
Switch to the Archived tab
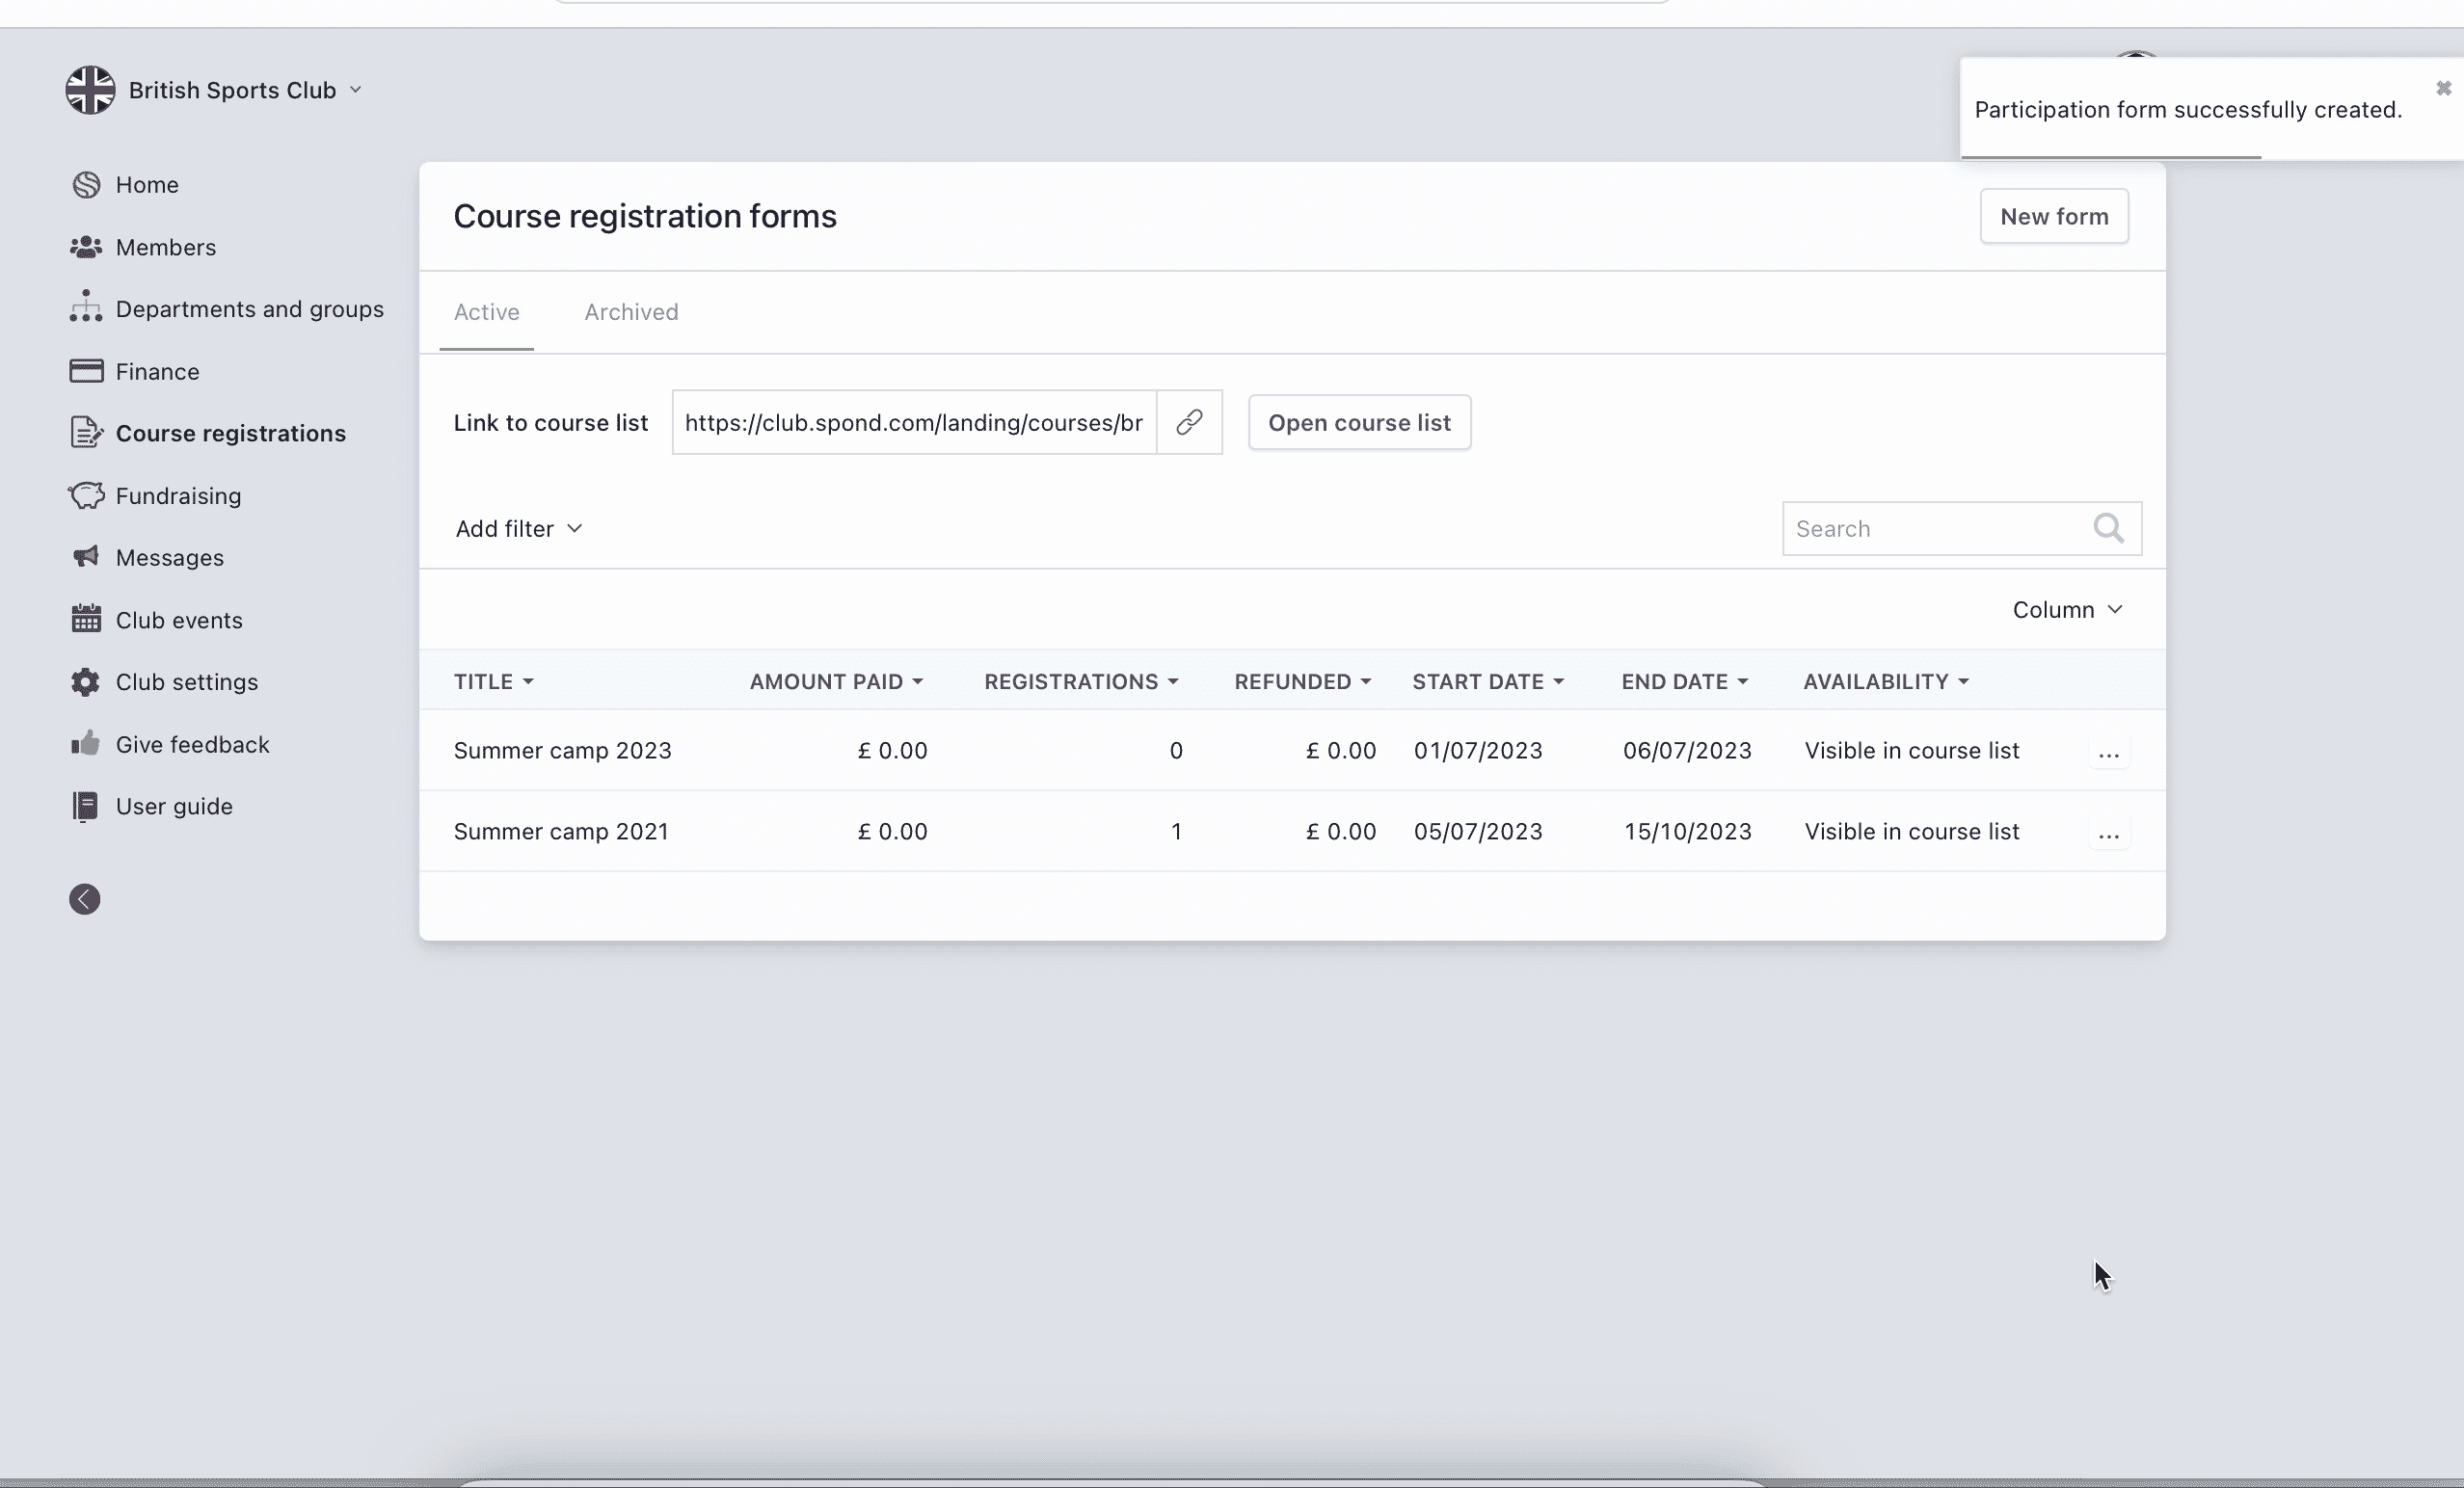click(x=631, y=312)
